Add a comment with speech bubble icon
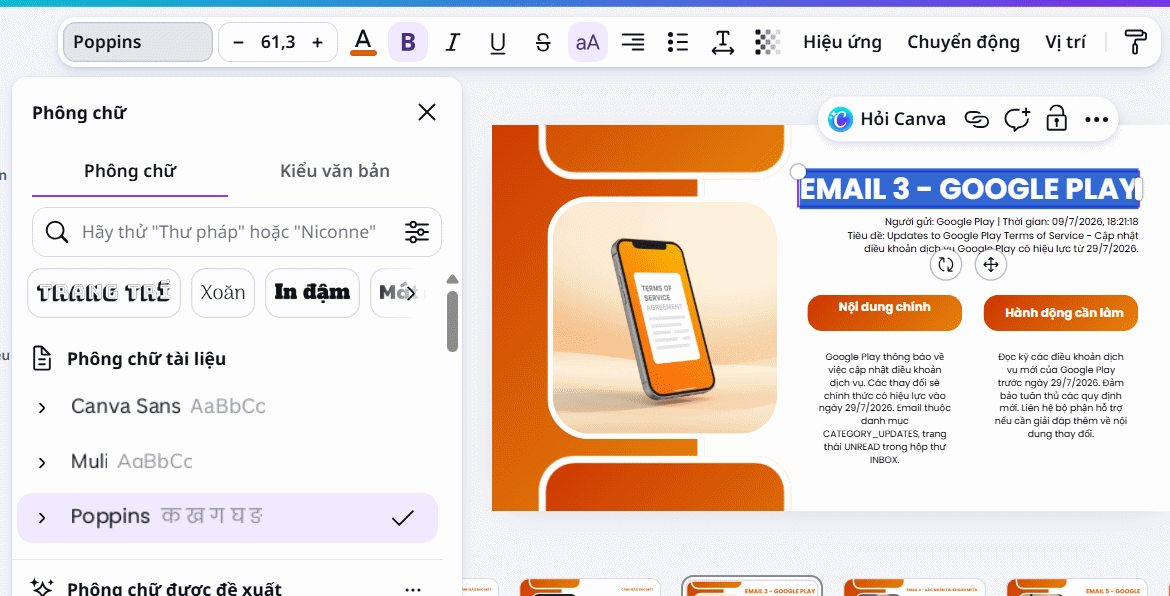The width and height of the screenshot is (1170, 596). pos(1016,119)
